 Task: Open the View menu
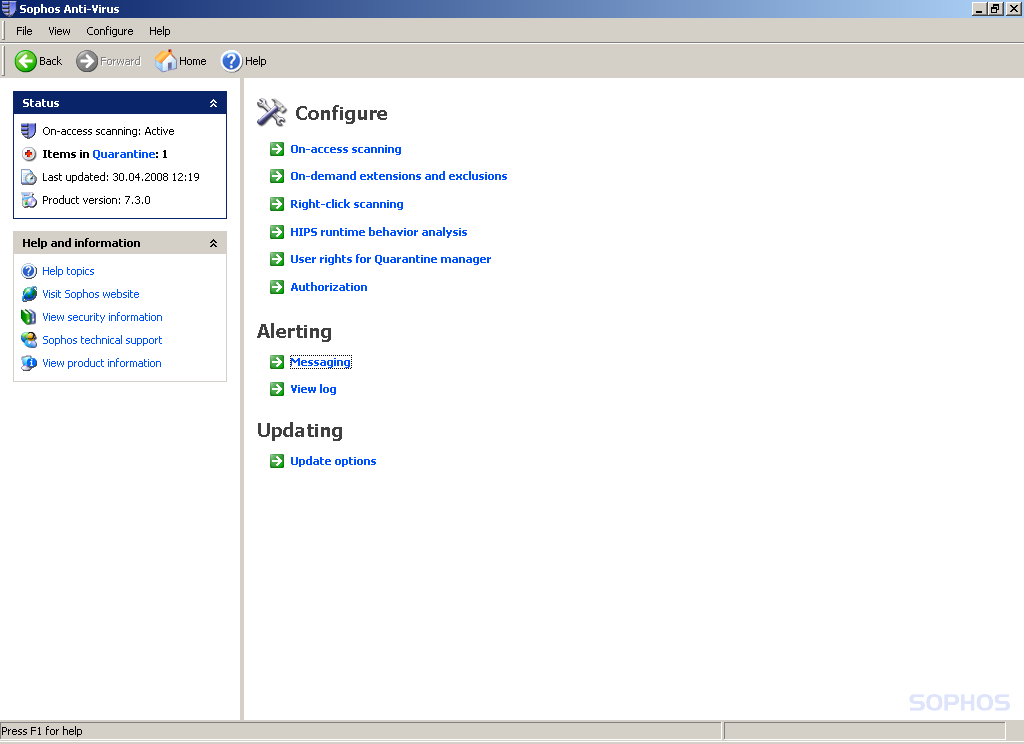tap(59, 31)
